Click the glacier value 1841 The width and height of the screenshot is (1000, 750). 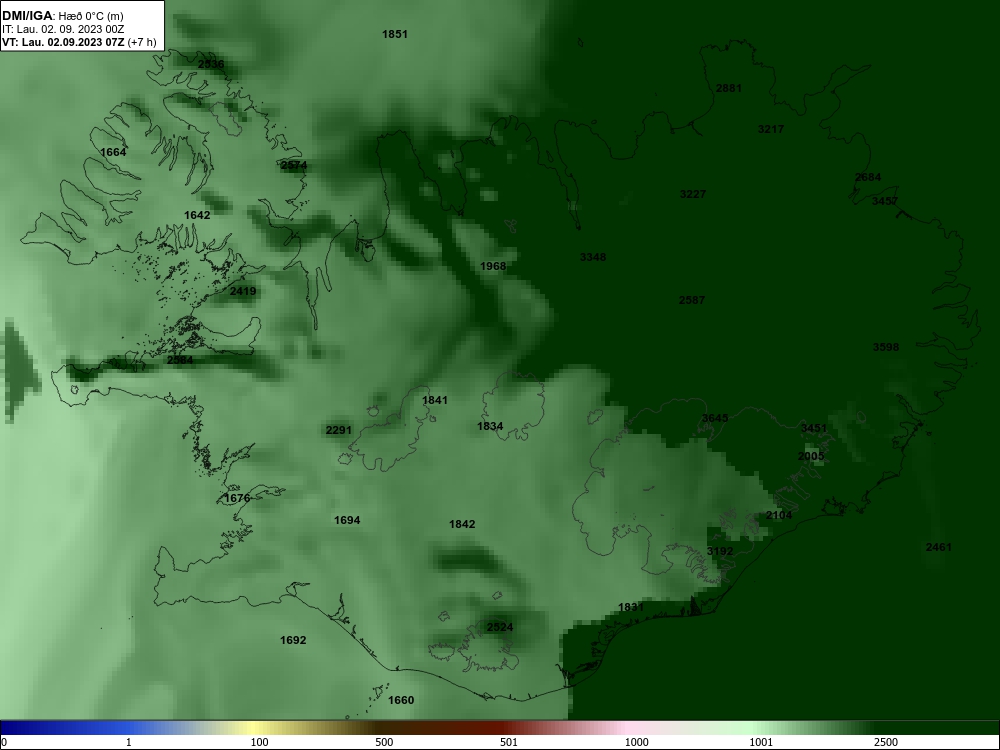click(x=435, y=401)
